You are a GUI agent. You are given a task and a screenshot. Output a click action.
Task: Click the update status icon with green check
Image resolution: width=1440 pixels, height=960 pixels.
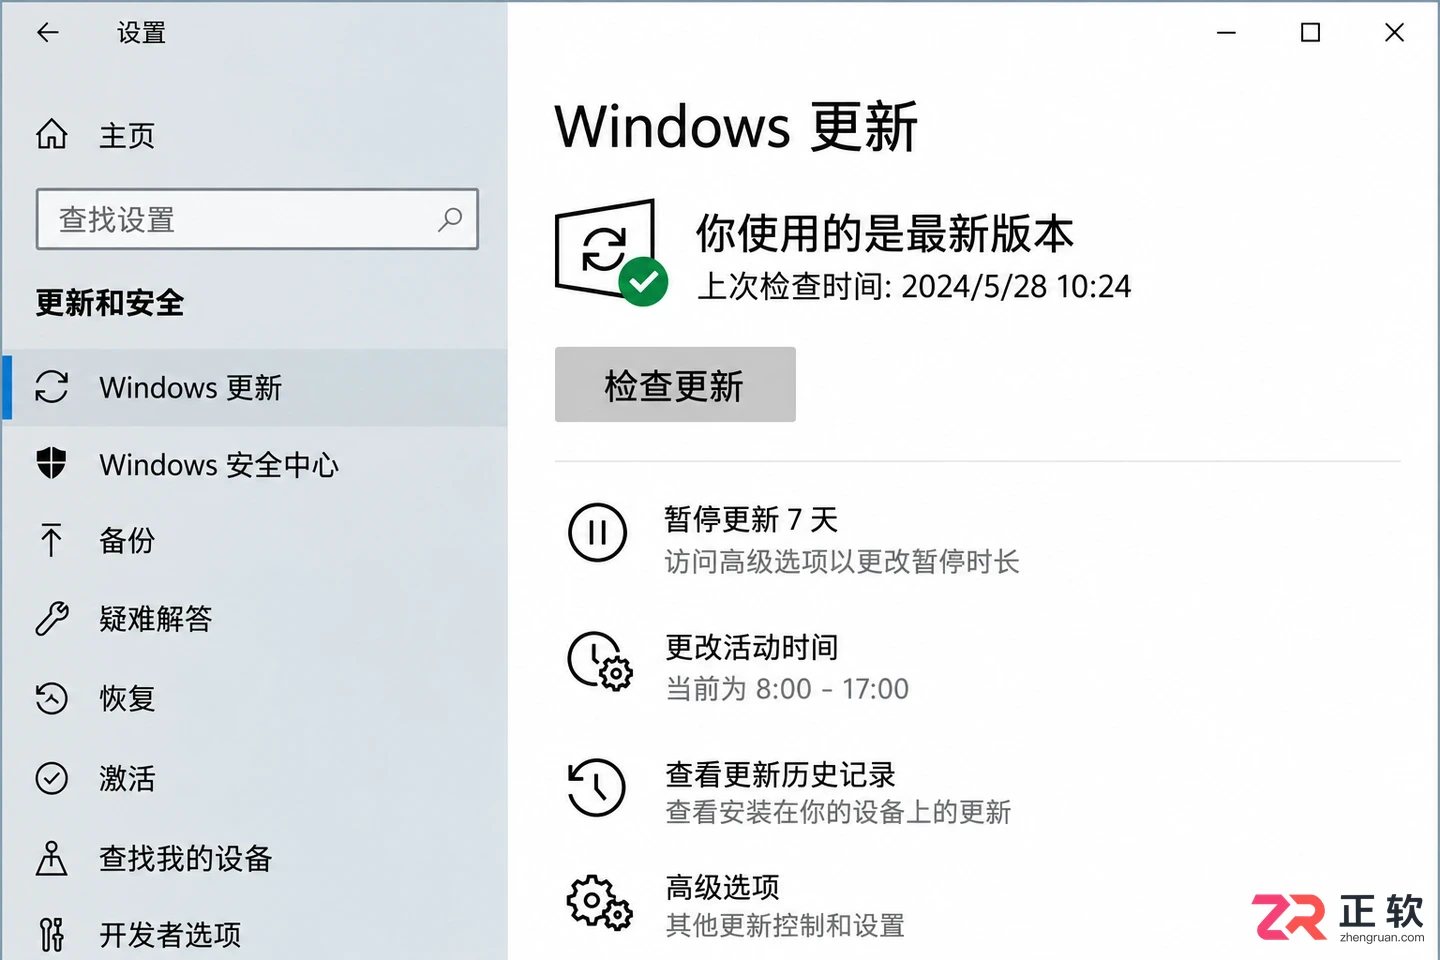pyautogui.click(x=611, y=252)
